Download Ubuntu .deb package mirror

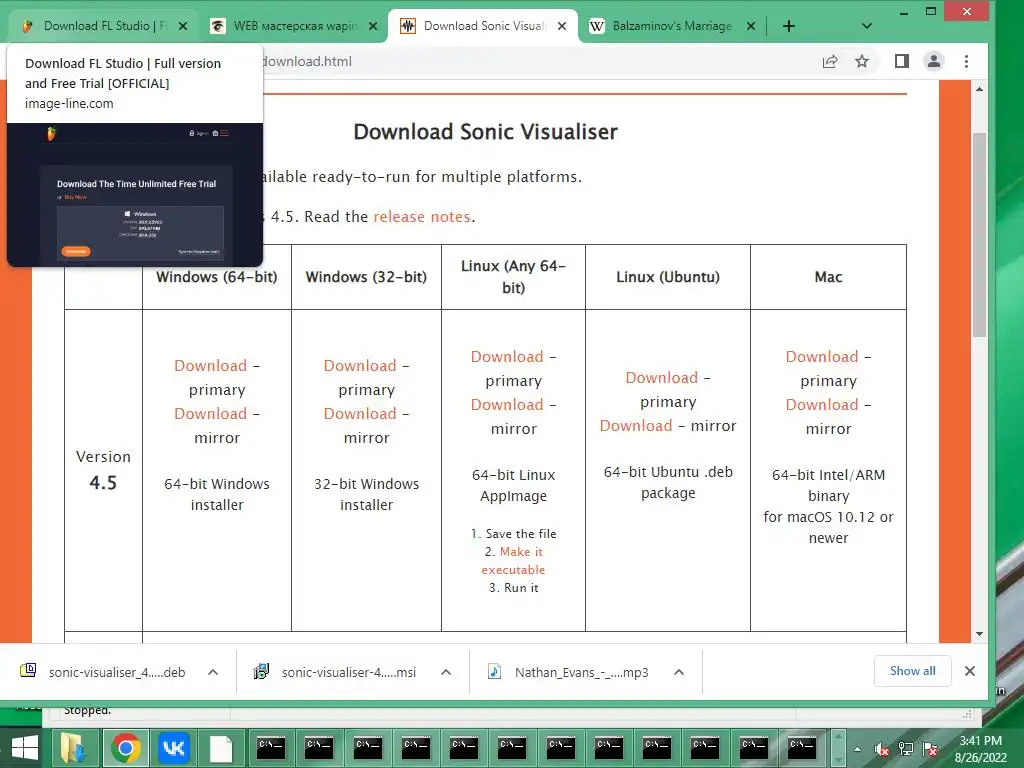[x=636, y=426]
